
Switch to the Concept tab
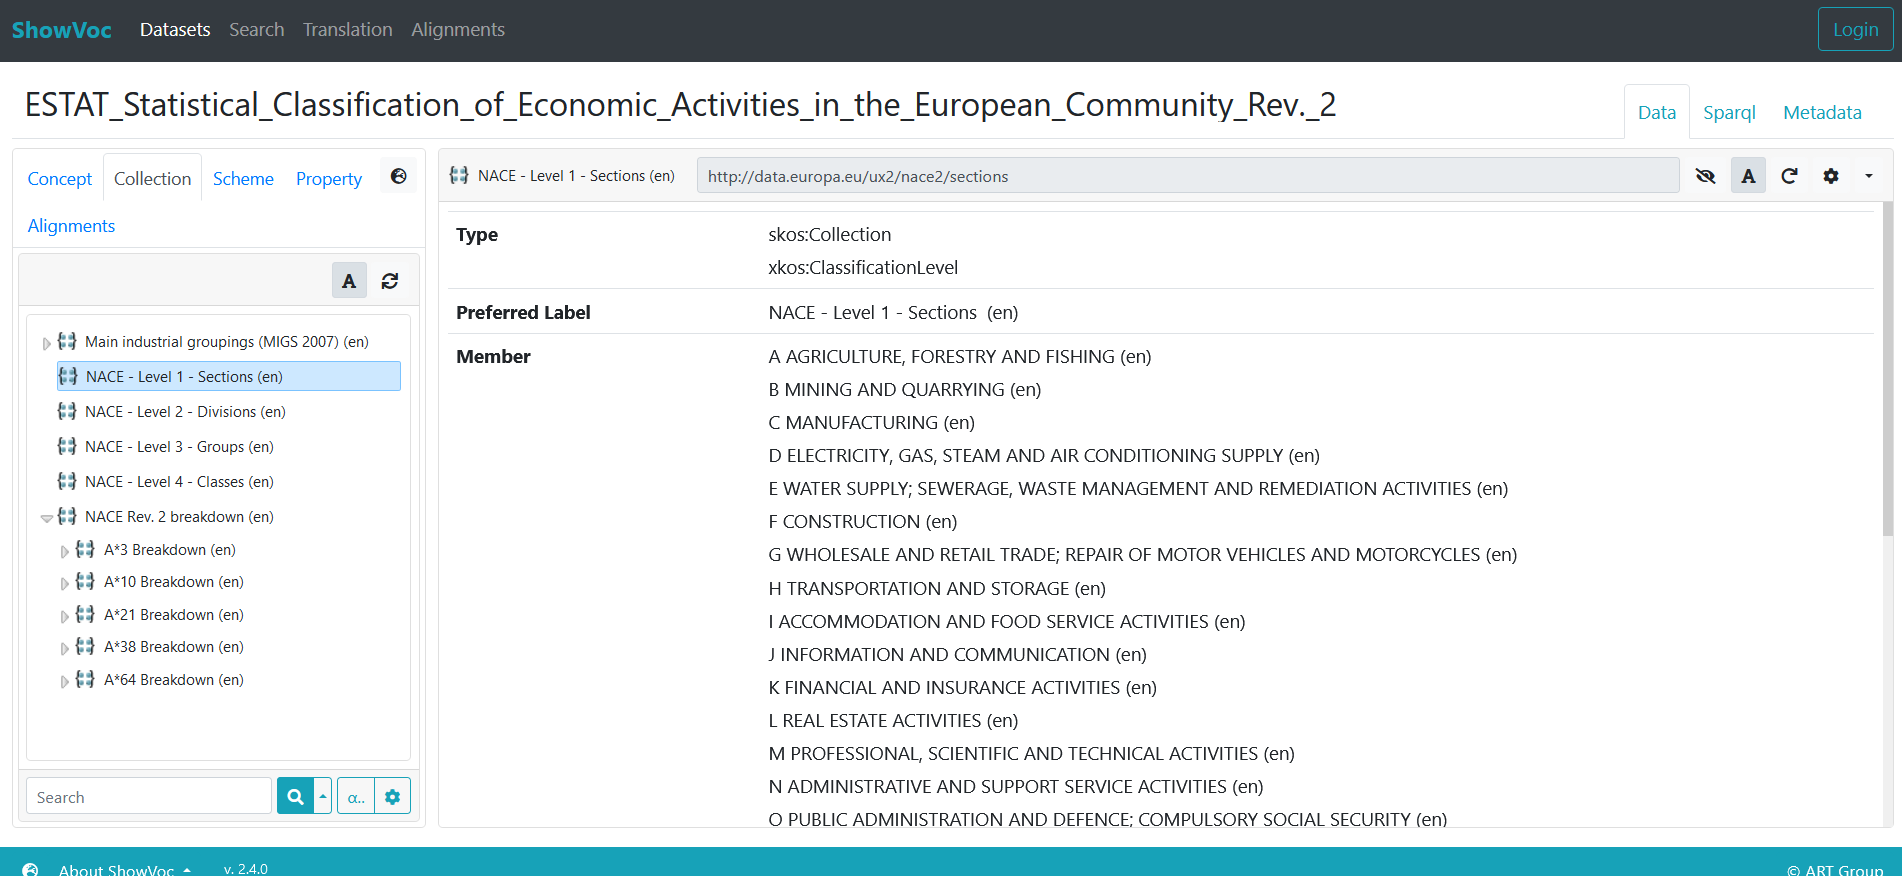coord(60,178)
